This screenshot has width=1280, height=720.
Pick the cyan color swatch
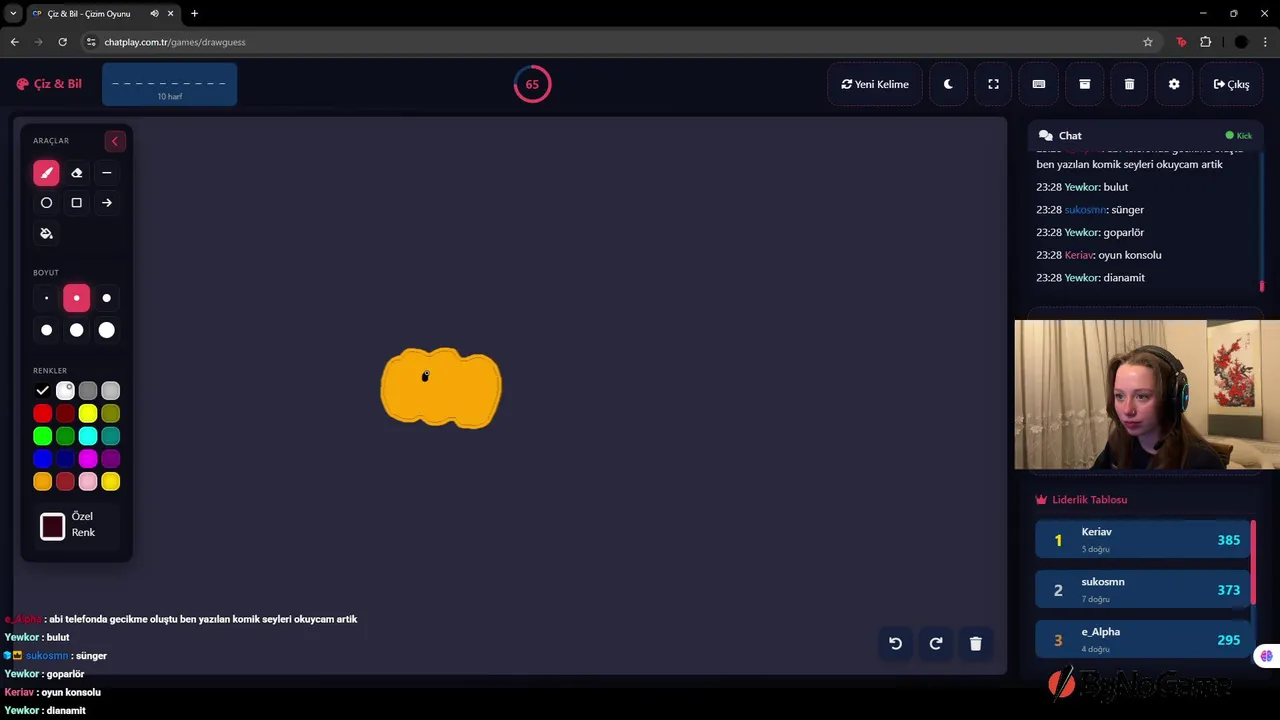point(88,436)
